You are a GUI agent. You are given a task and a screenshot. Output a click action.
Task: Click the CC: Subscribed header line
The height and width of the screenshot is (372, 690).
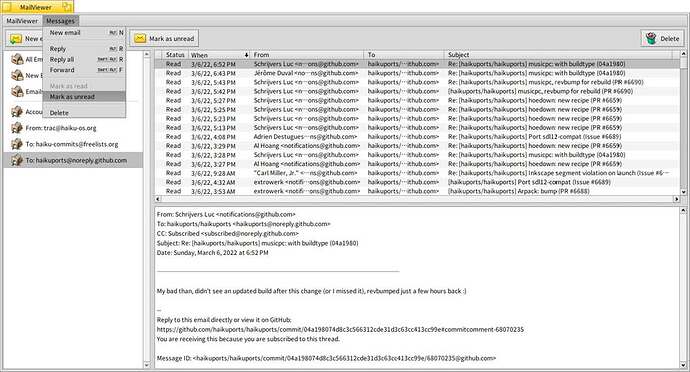pyautogui.click(x=228, y=233)
